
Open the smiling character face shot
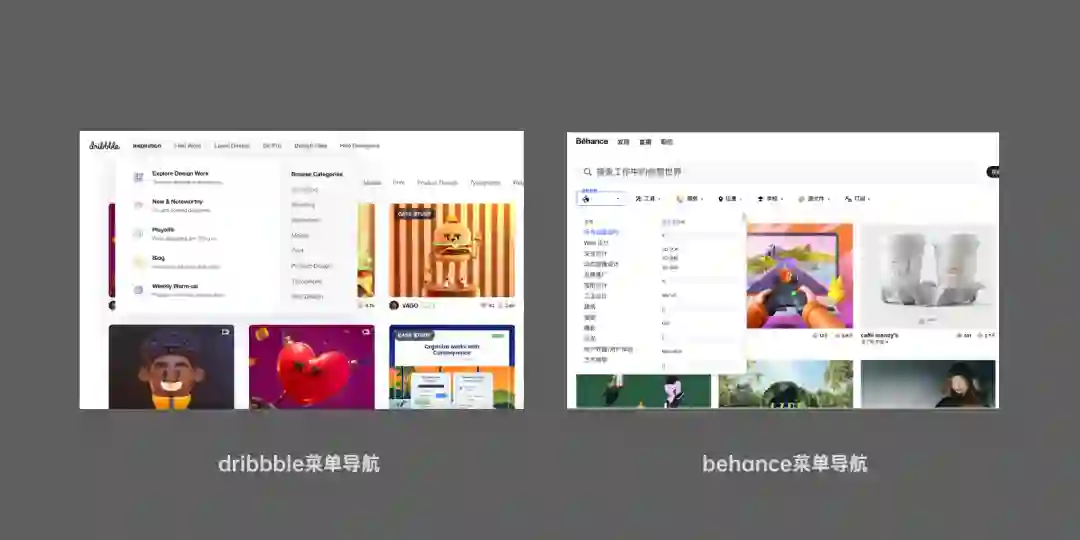[x=172, y=367]
